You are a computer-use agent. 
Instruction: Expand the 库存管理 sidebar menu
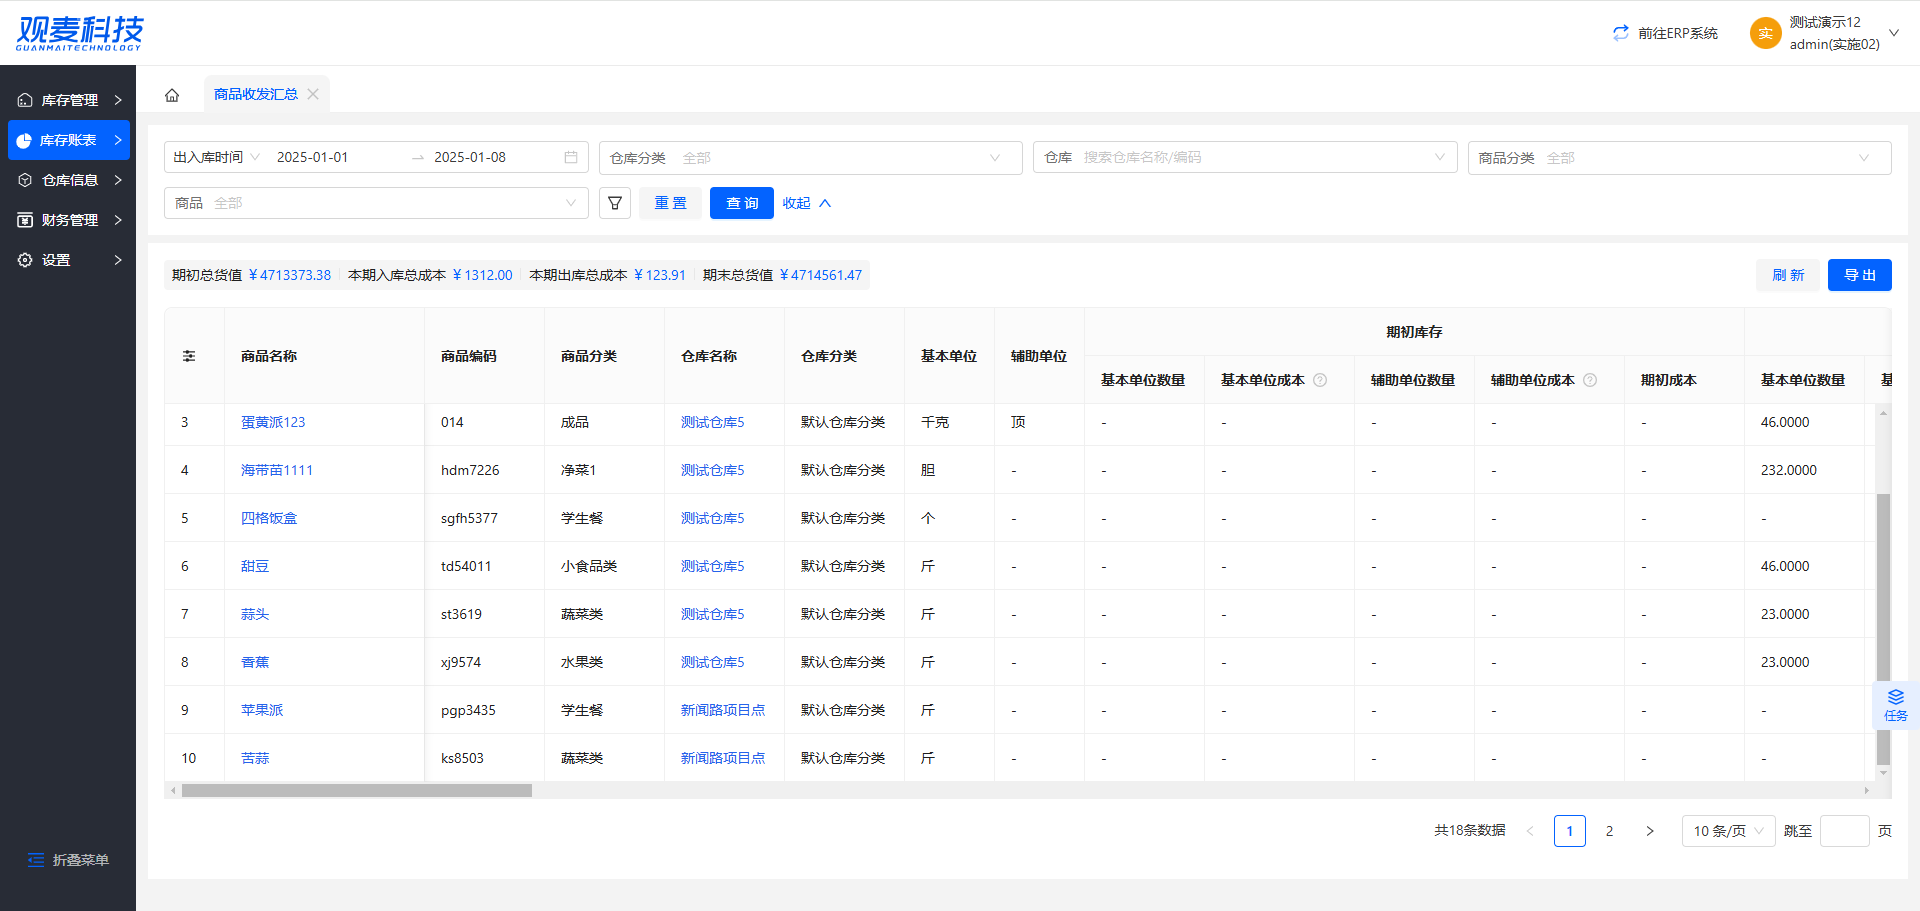[69, 100]
